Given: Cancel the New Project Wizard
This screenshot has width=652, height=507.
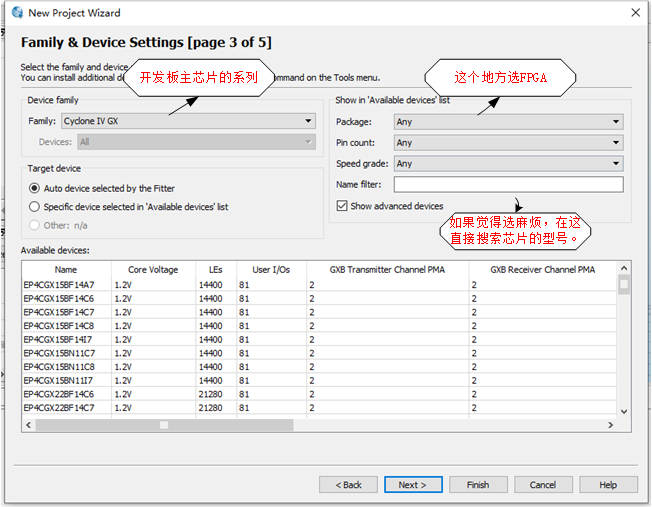Looking at the screenshot, I should tap(543, 485).
